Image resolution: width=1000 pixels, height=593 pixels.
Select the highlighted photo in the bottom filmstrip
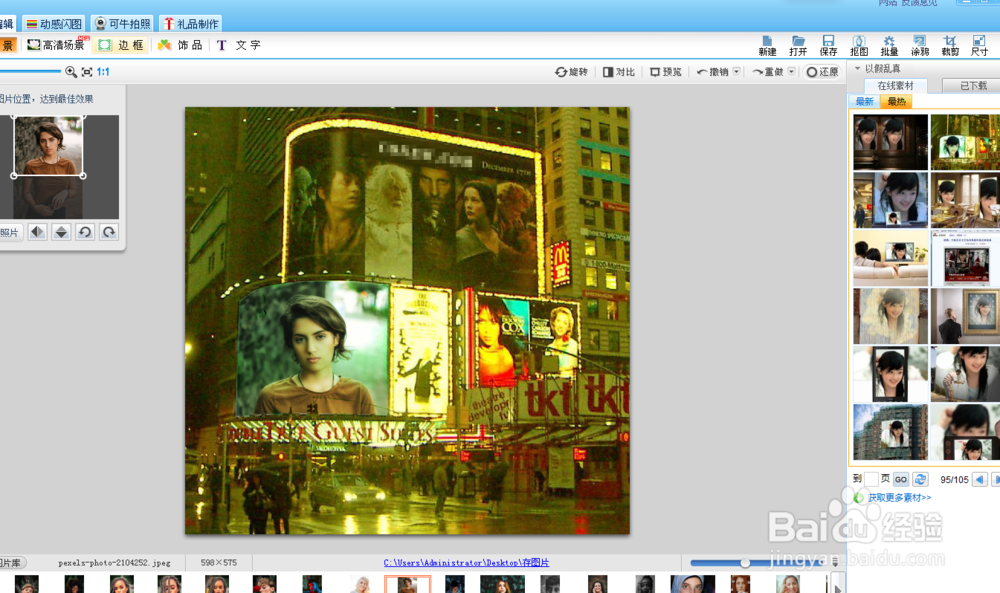(408, 584)
